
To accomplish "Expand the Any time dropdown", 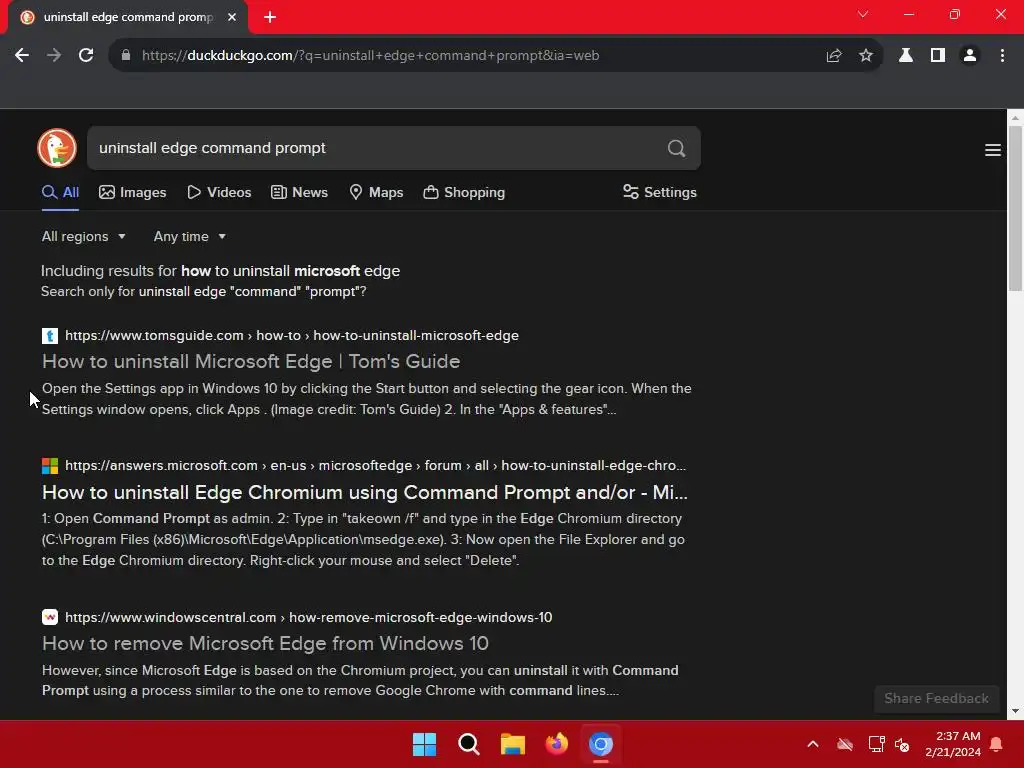I will click(x=189, y=236).
